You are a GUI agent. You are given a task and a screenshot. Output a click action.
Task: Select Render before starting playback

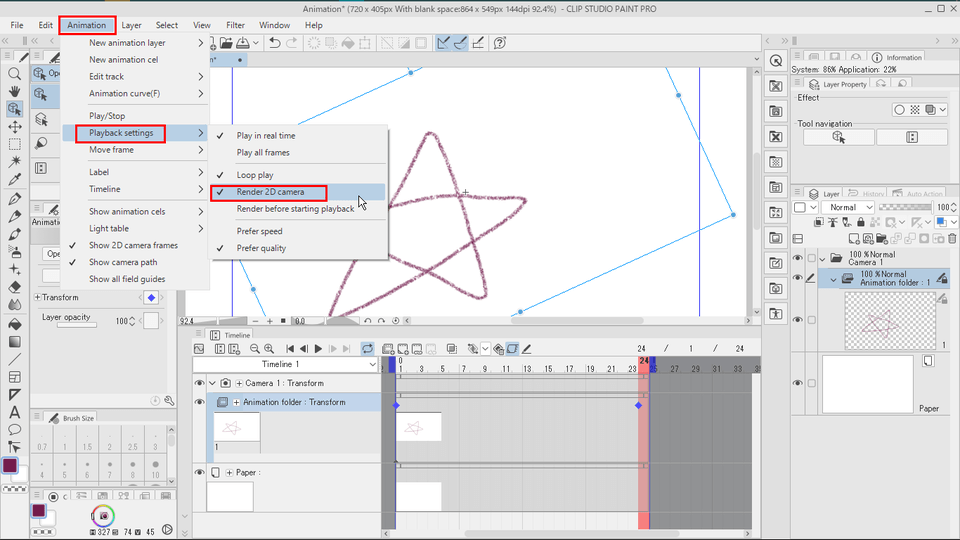299,209
